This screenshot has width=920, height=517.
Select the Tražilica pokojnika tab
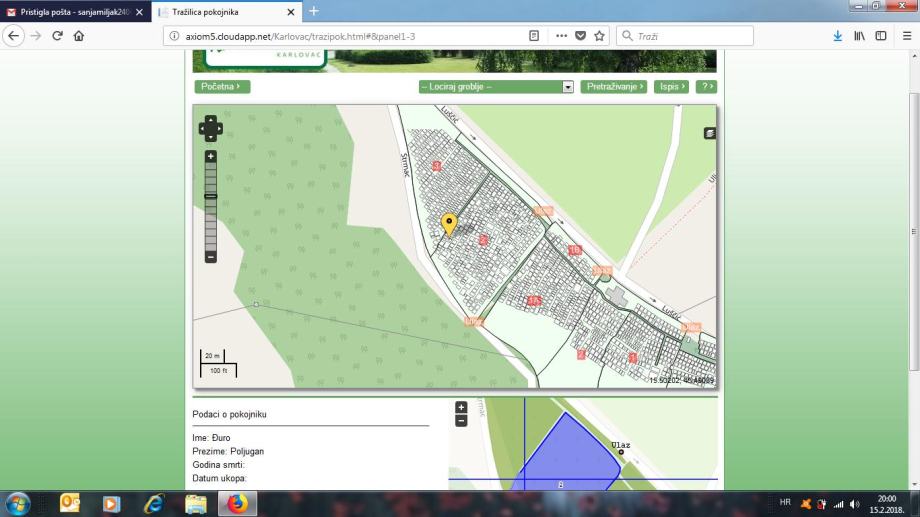(x=226, y=12)
